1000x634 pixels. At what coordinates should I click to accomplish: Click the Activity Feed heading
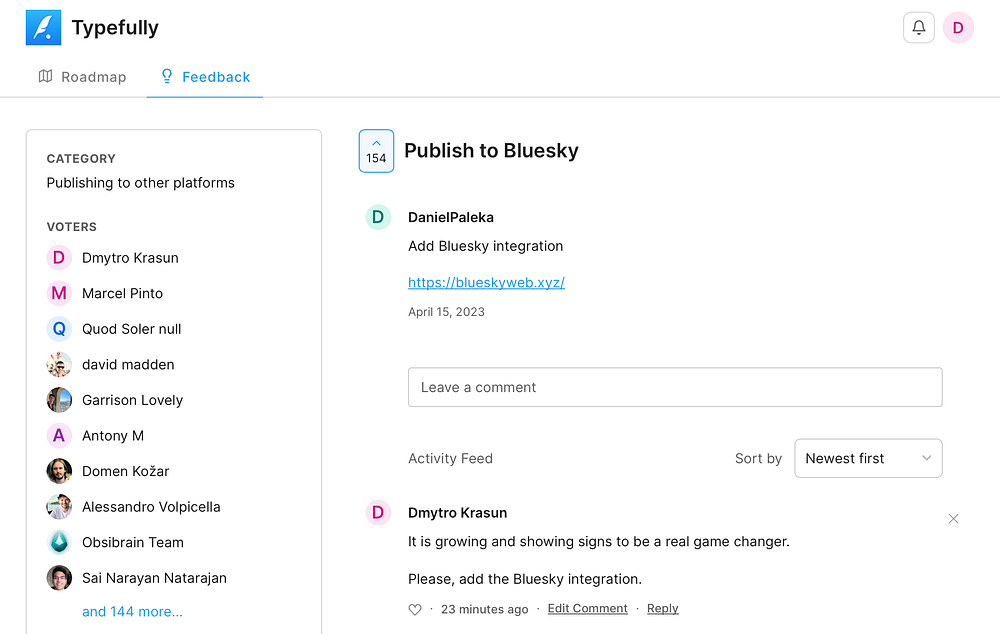click(450, 459)
